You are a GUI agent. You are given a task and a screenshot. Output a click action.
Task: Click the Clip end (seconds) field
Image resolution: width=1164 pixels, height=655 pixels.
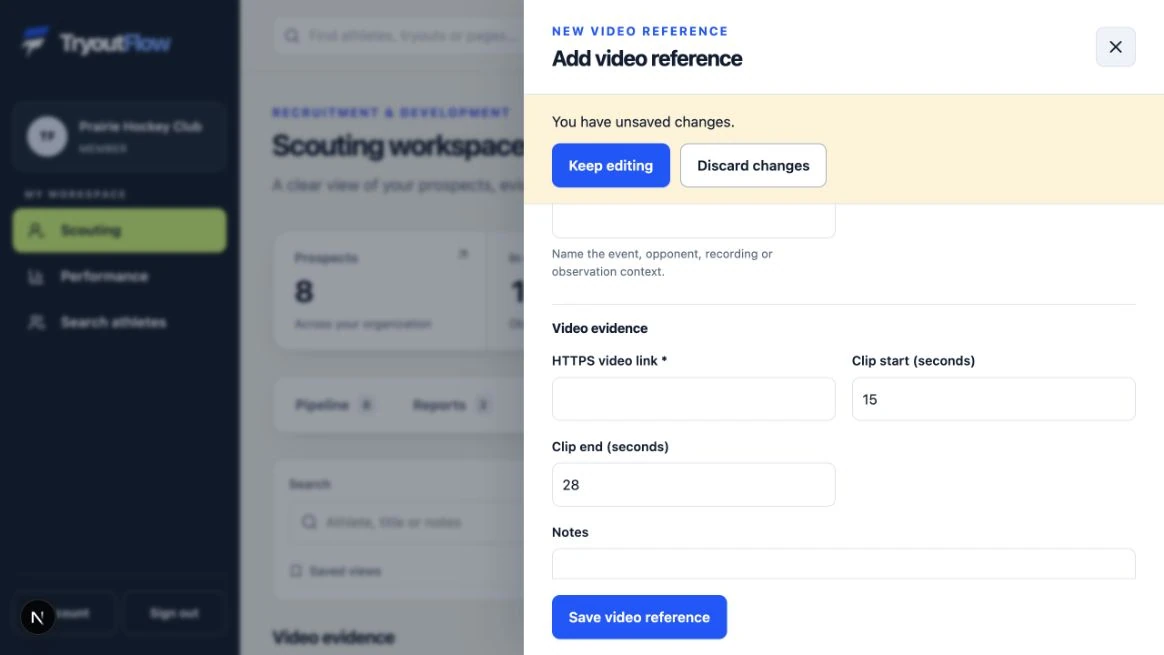[693, 485]
